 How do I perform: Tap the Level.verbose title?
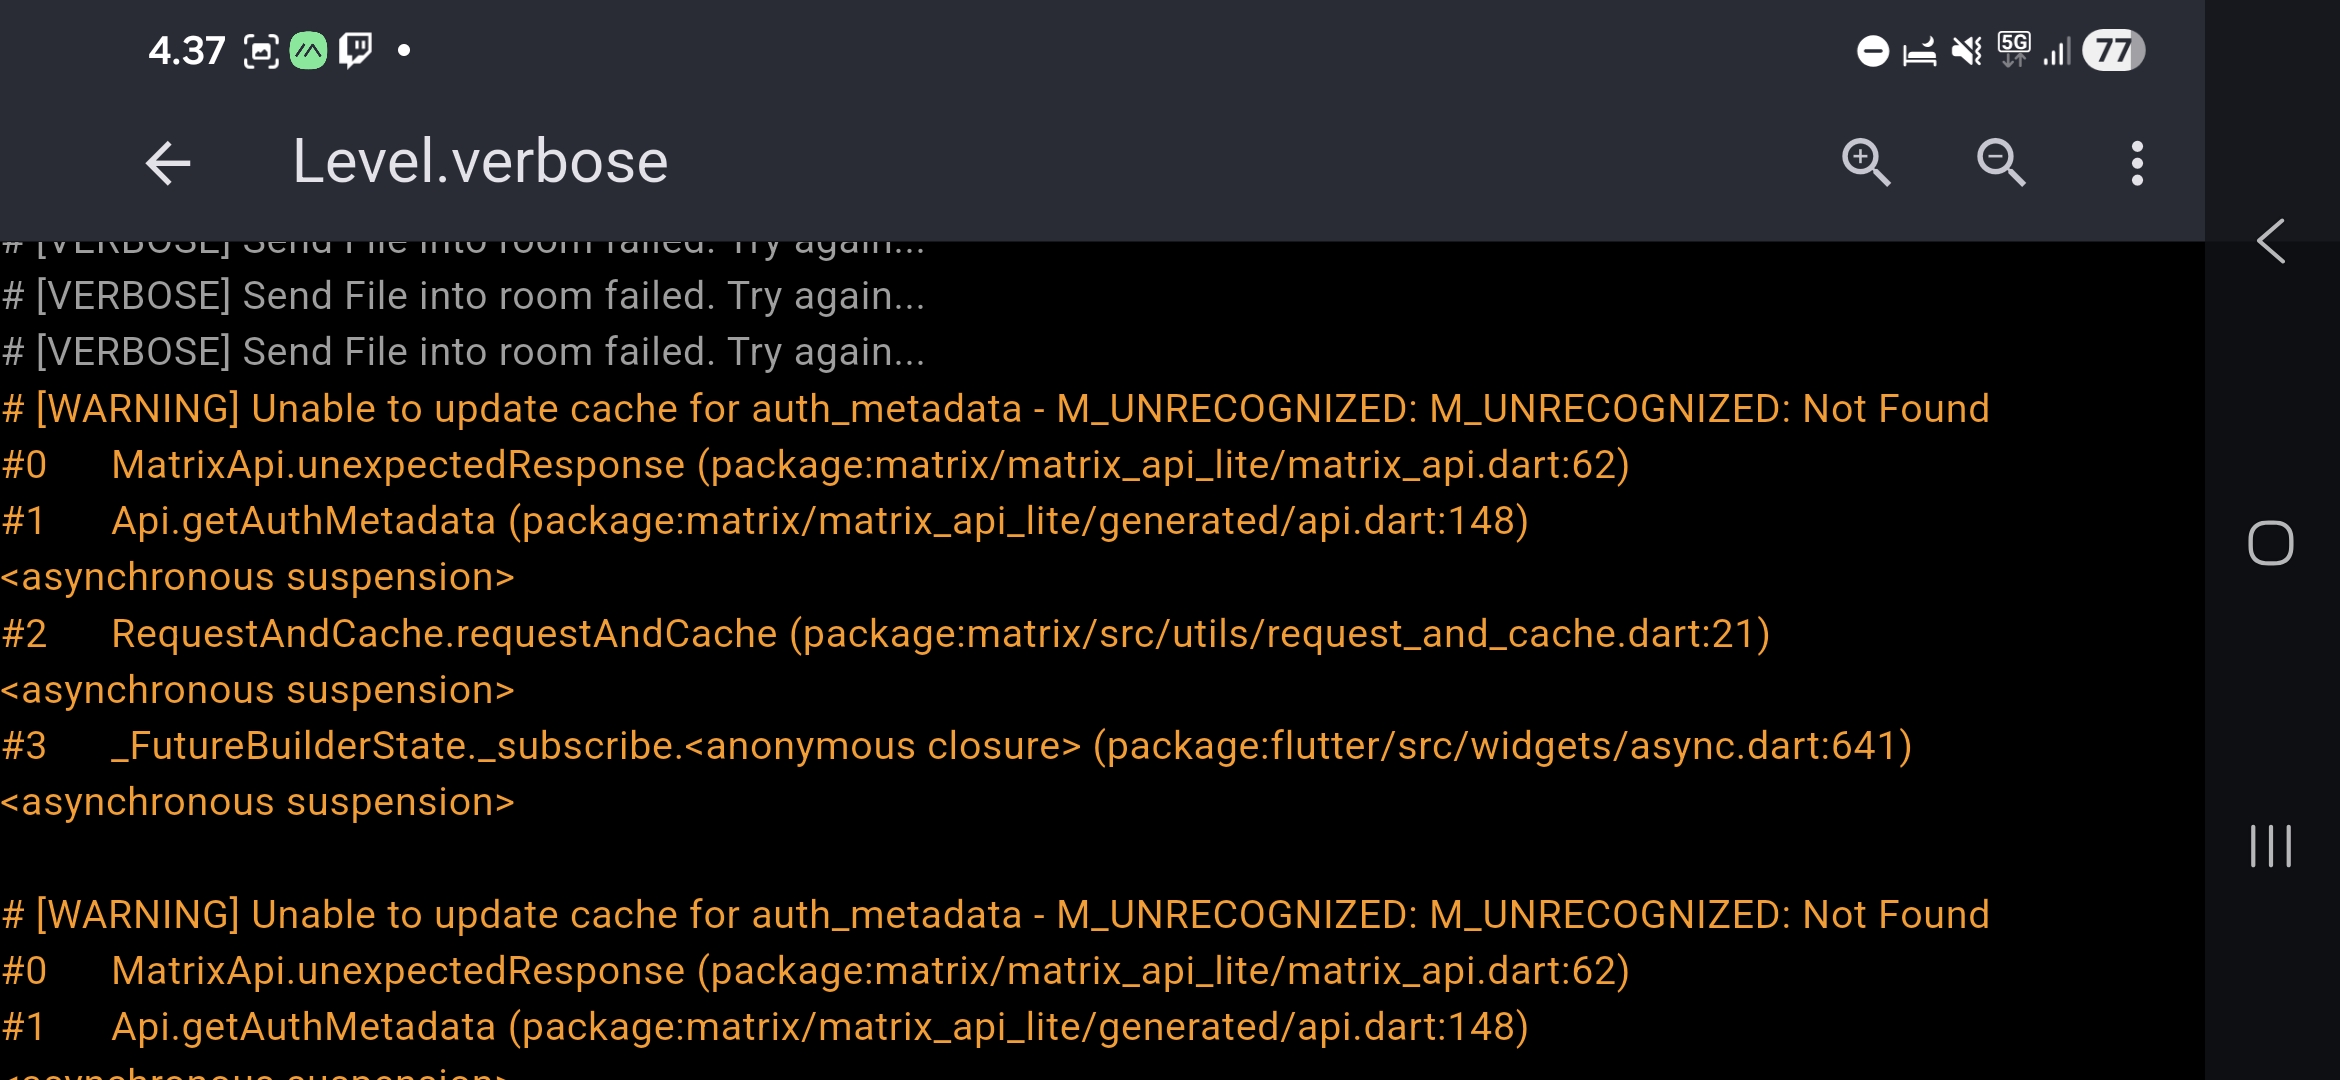480,162
